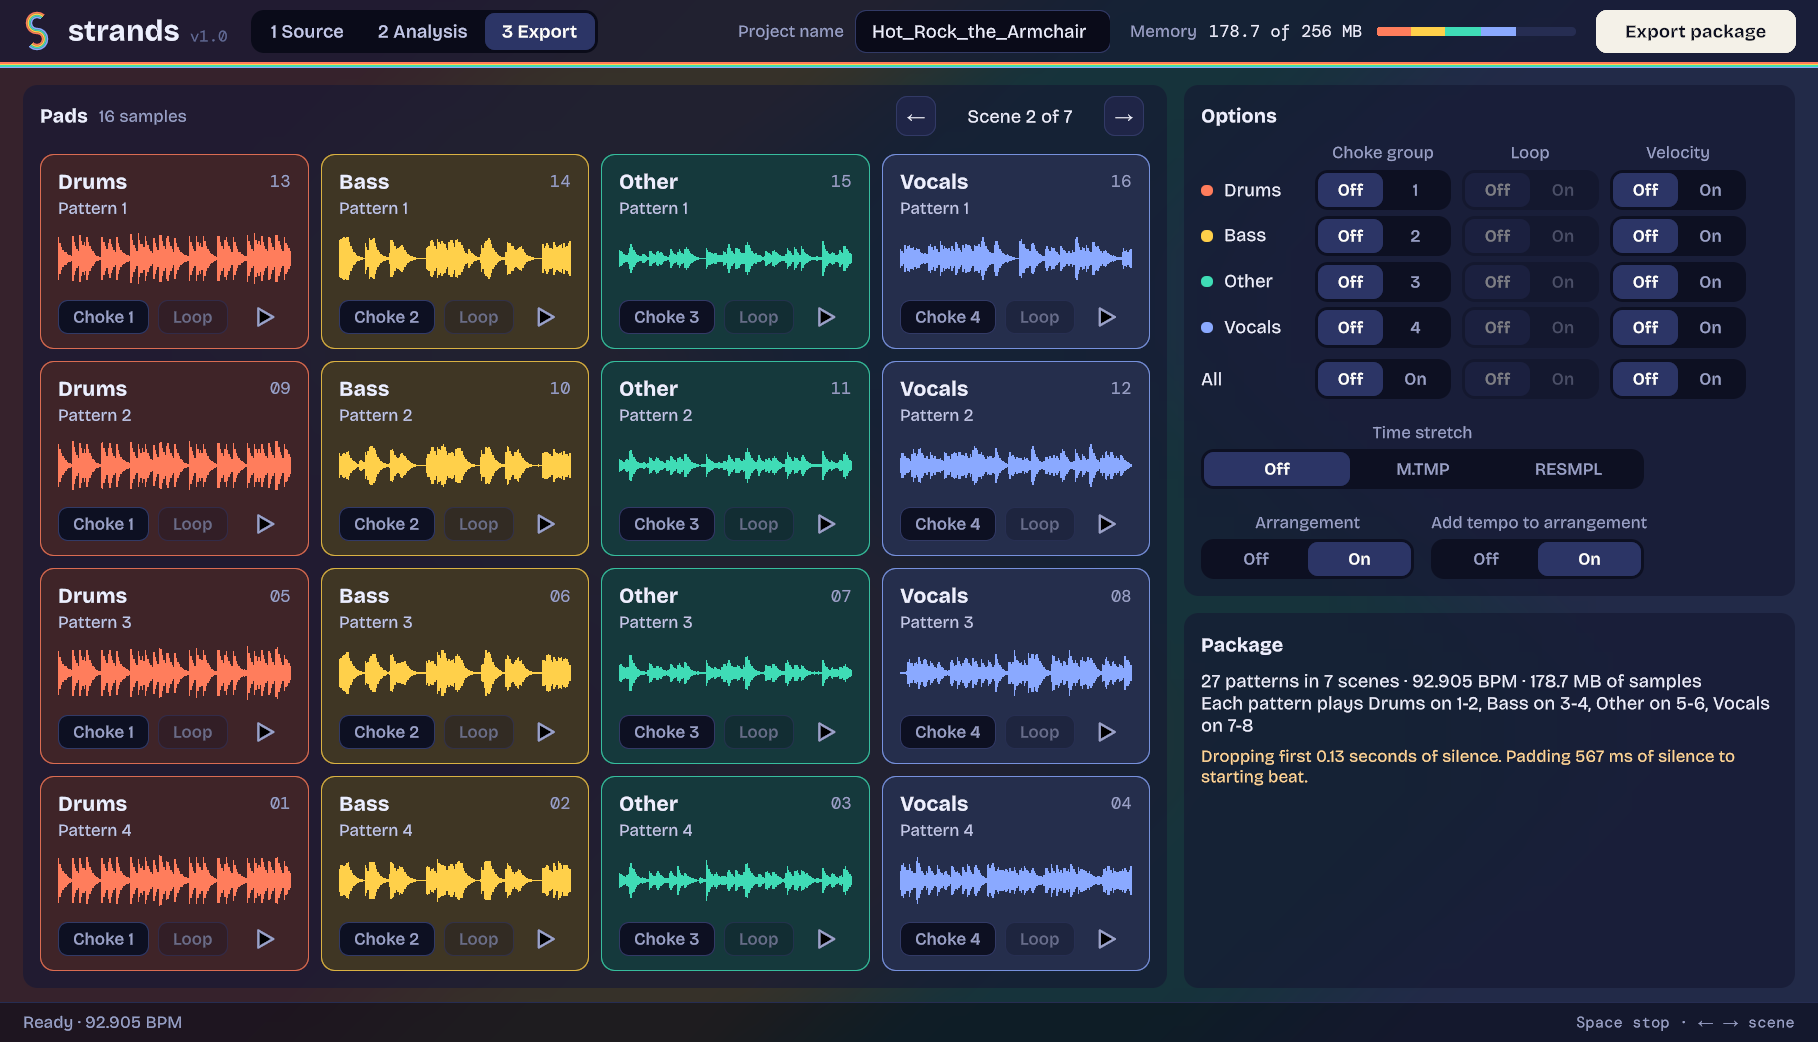Play the Drums Pattern 2 pad
This screenshot has width=1818, height=1042.
pyautogui.click(x=265, y=524)
